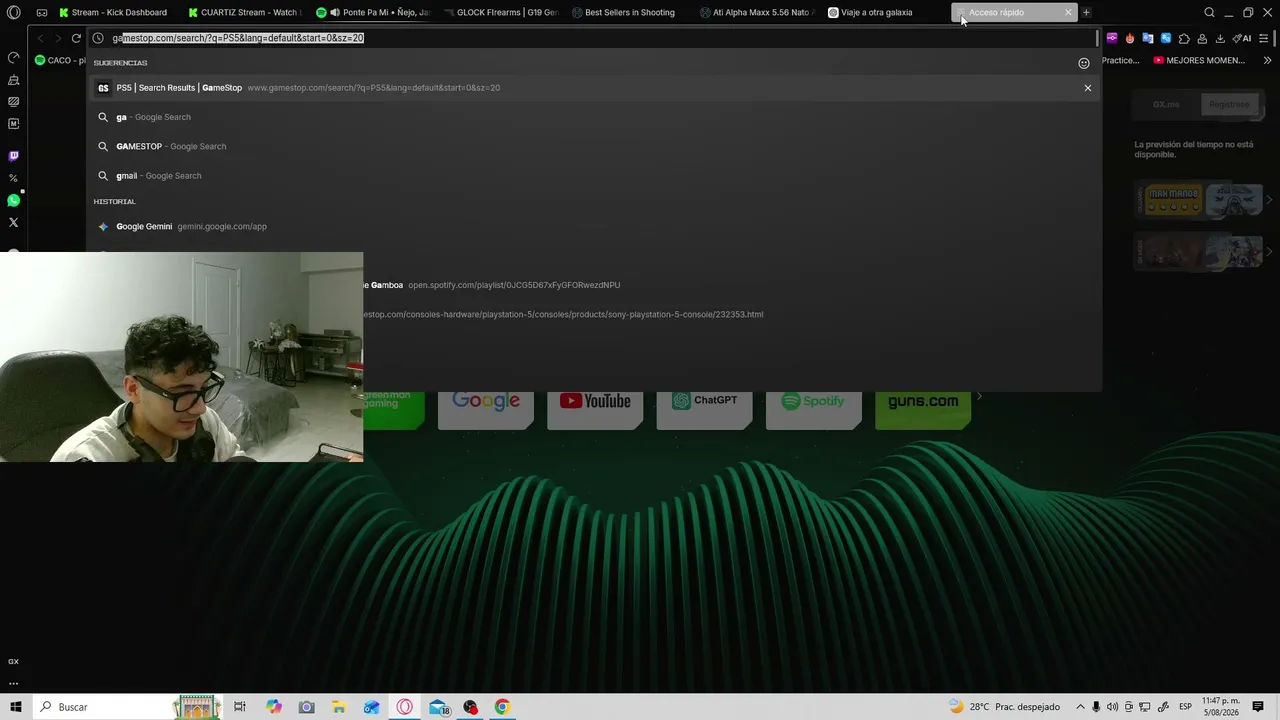This screenshot has height=720, width=1280.
Task: Open browser tab search magnifier
Action: click(x=1209, y=13)
